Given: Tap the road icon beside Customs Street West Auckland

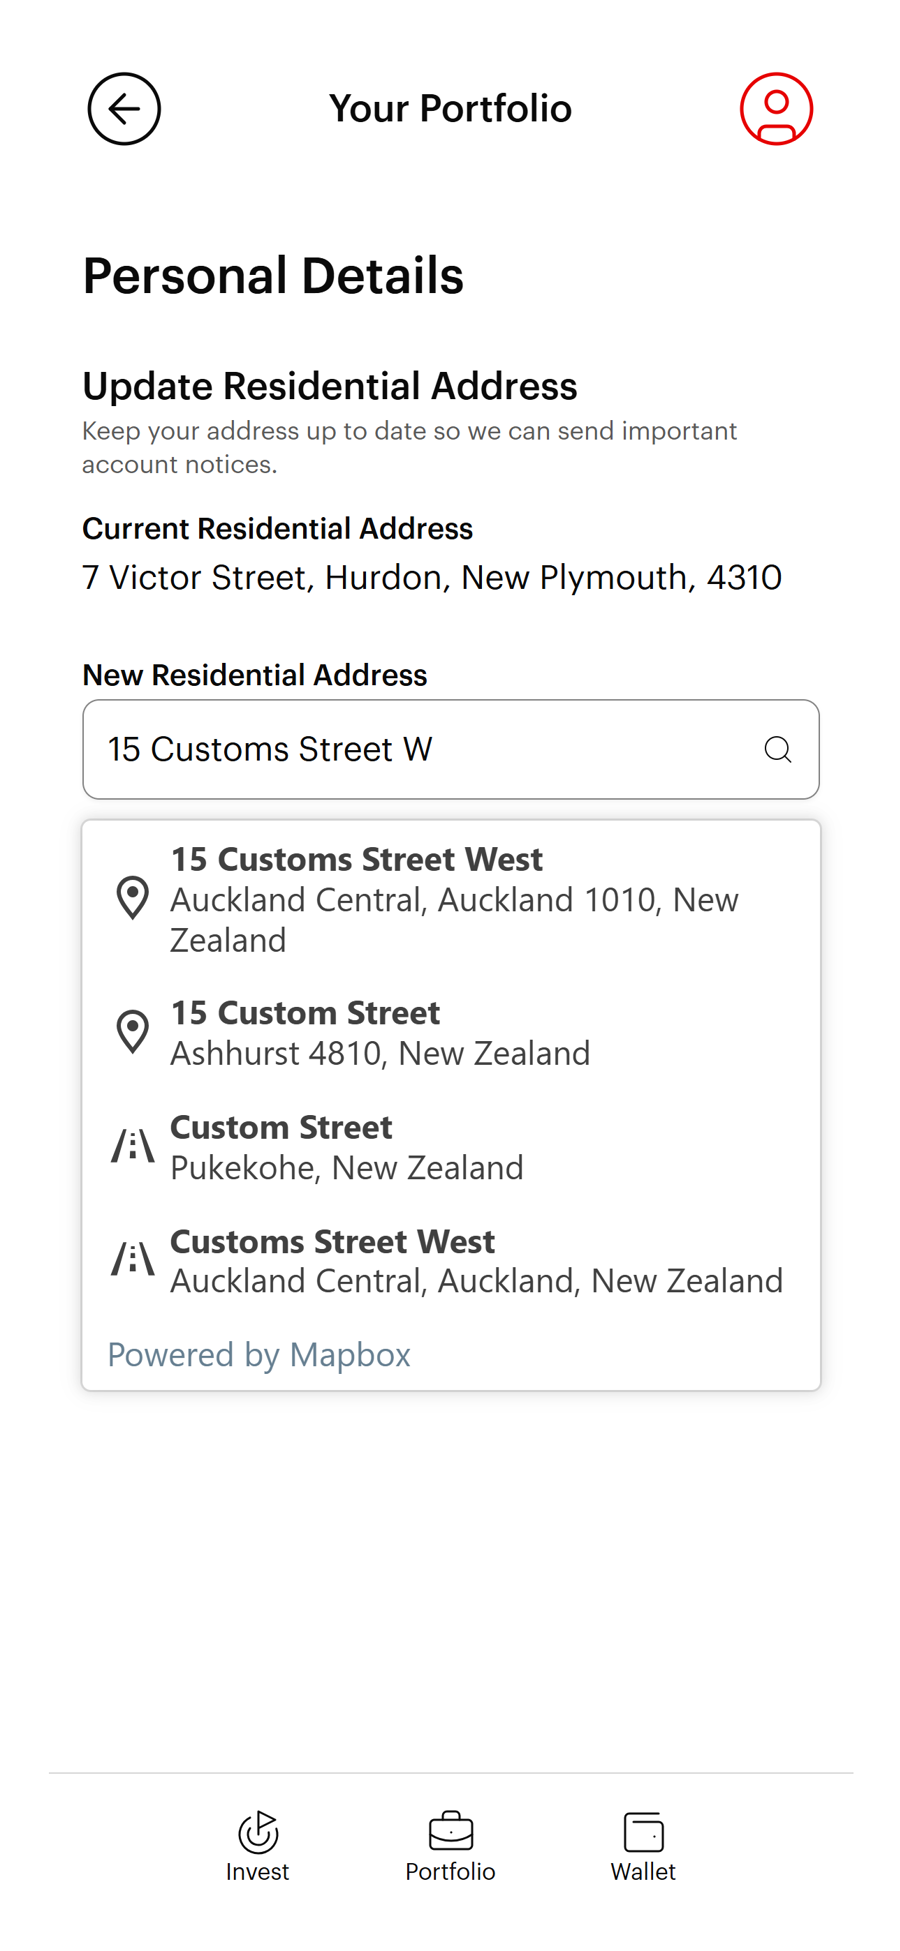Looking at the screenshot, I should 131,1259.
